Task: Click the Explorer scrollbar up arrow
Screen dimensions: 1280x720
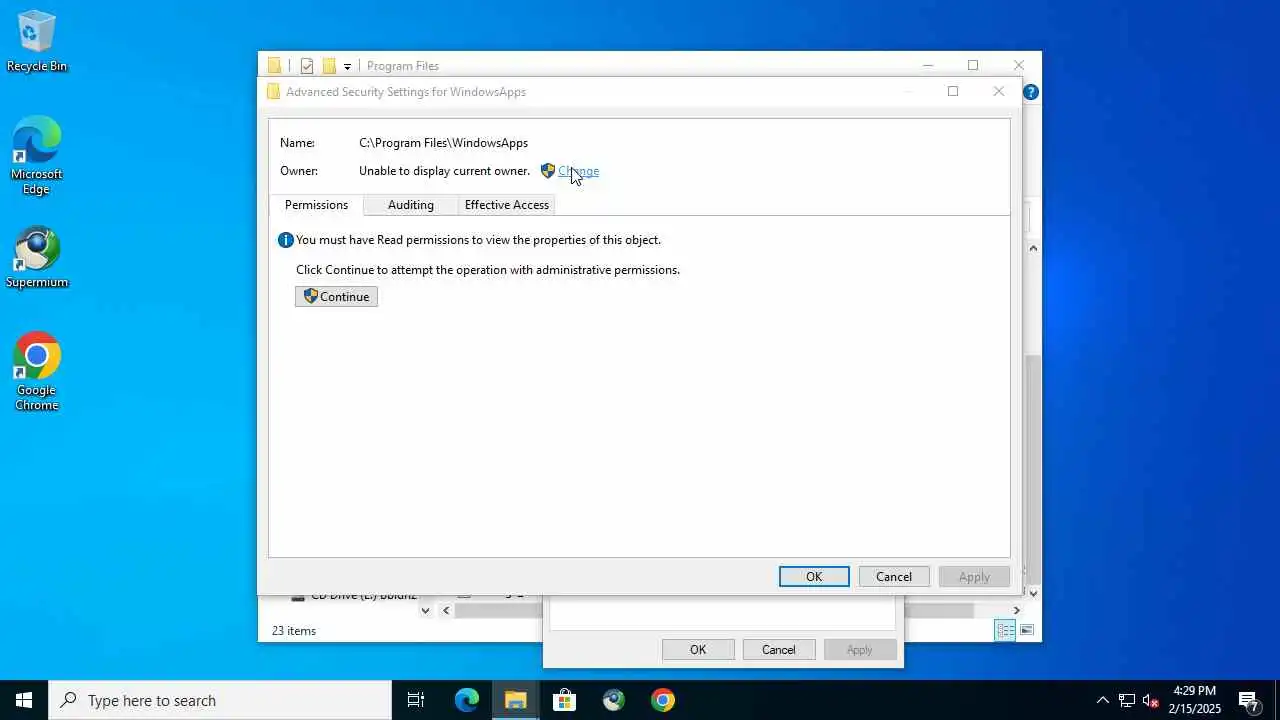Action: pos(1033,248)
